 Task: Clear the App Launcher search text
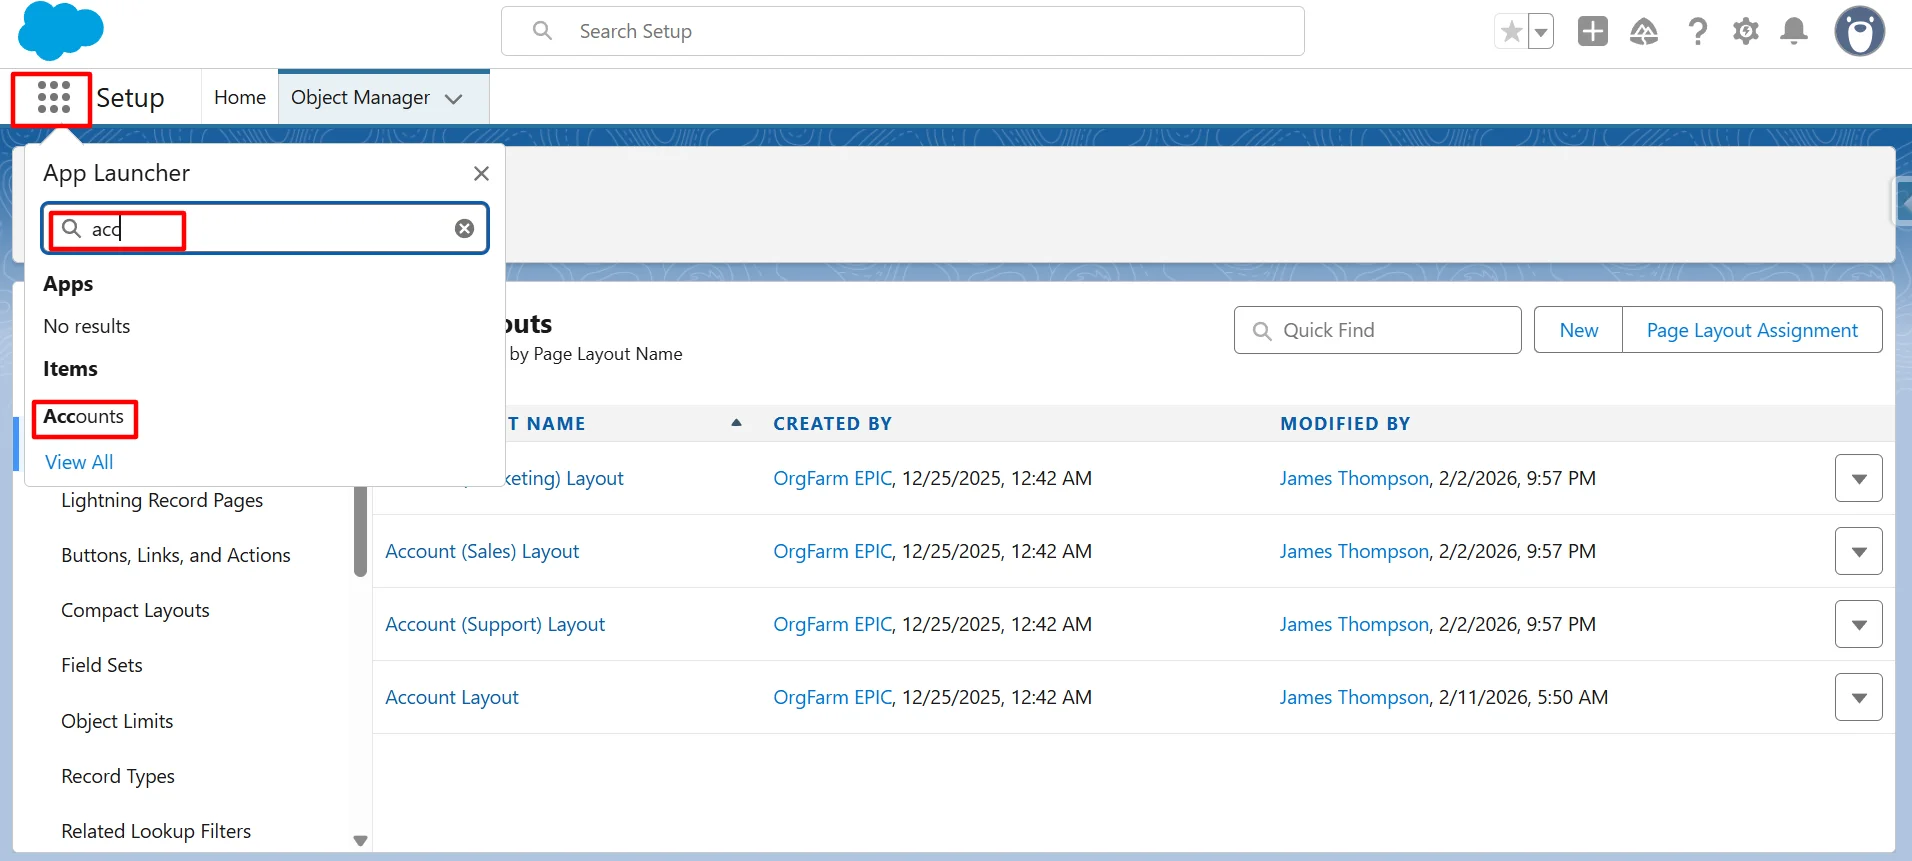click(x=464, y=229)
